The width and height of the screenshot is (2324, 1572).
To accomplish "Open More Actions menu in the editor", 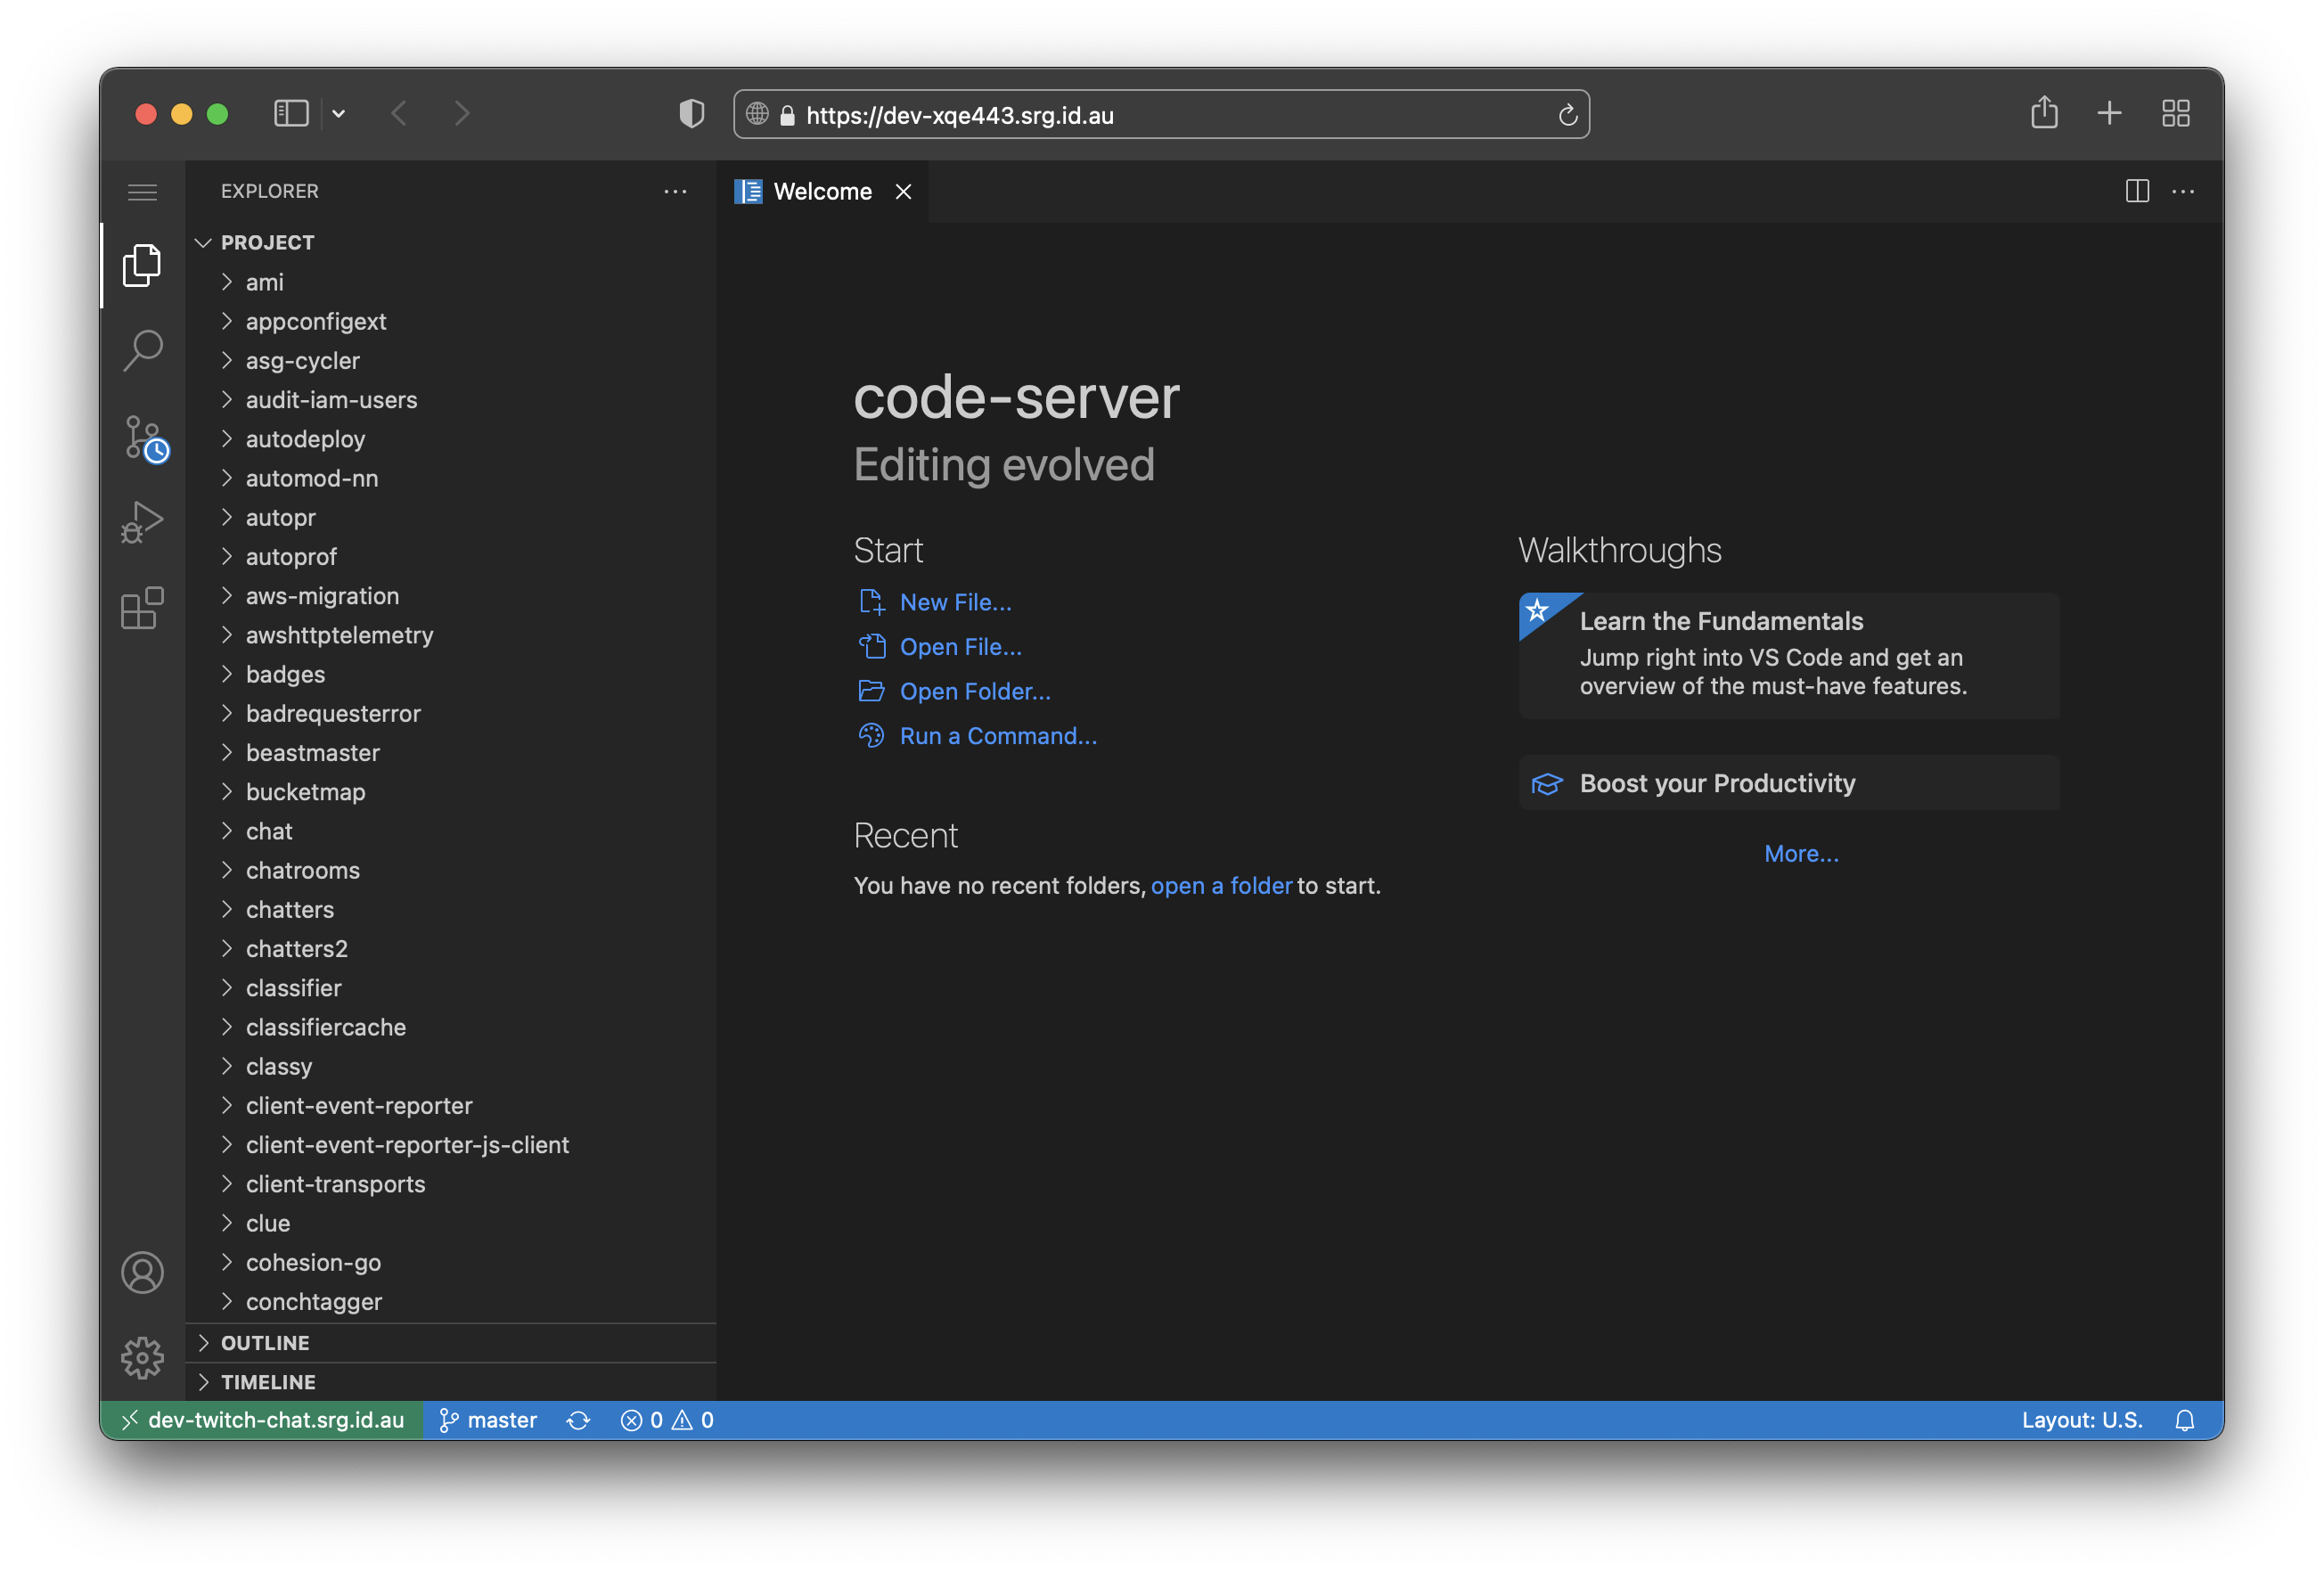I will pos(2184,191).
